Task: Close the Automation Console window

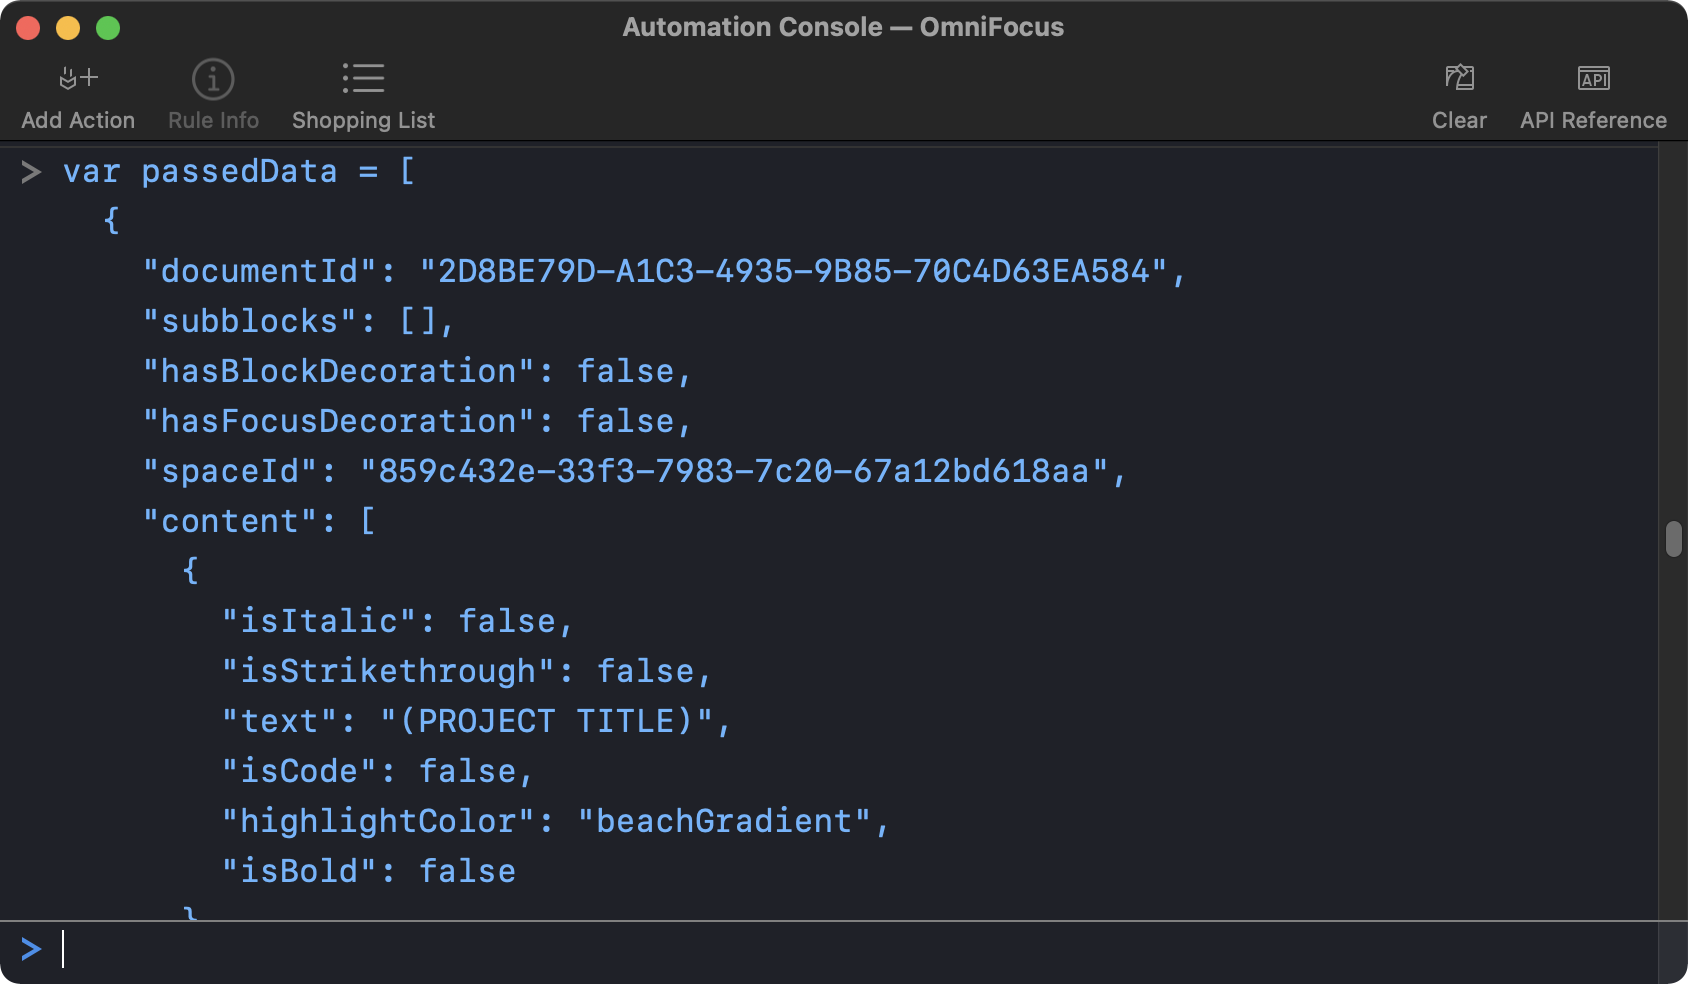Action: (x=28, y=28)
